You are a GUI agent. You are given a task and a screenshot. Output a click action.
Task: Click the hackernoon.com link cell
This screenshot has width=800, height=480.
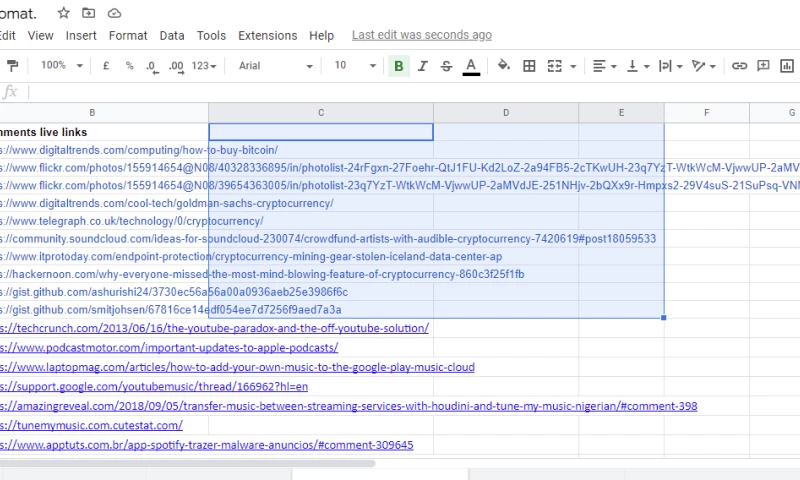click(x=104, y=274)
